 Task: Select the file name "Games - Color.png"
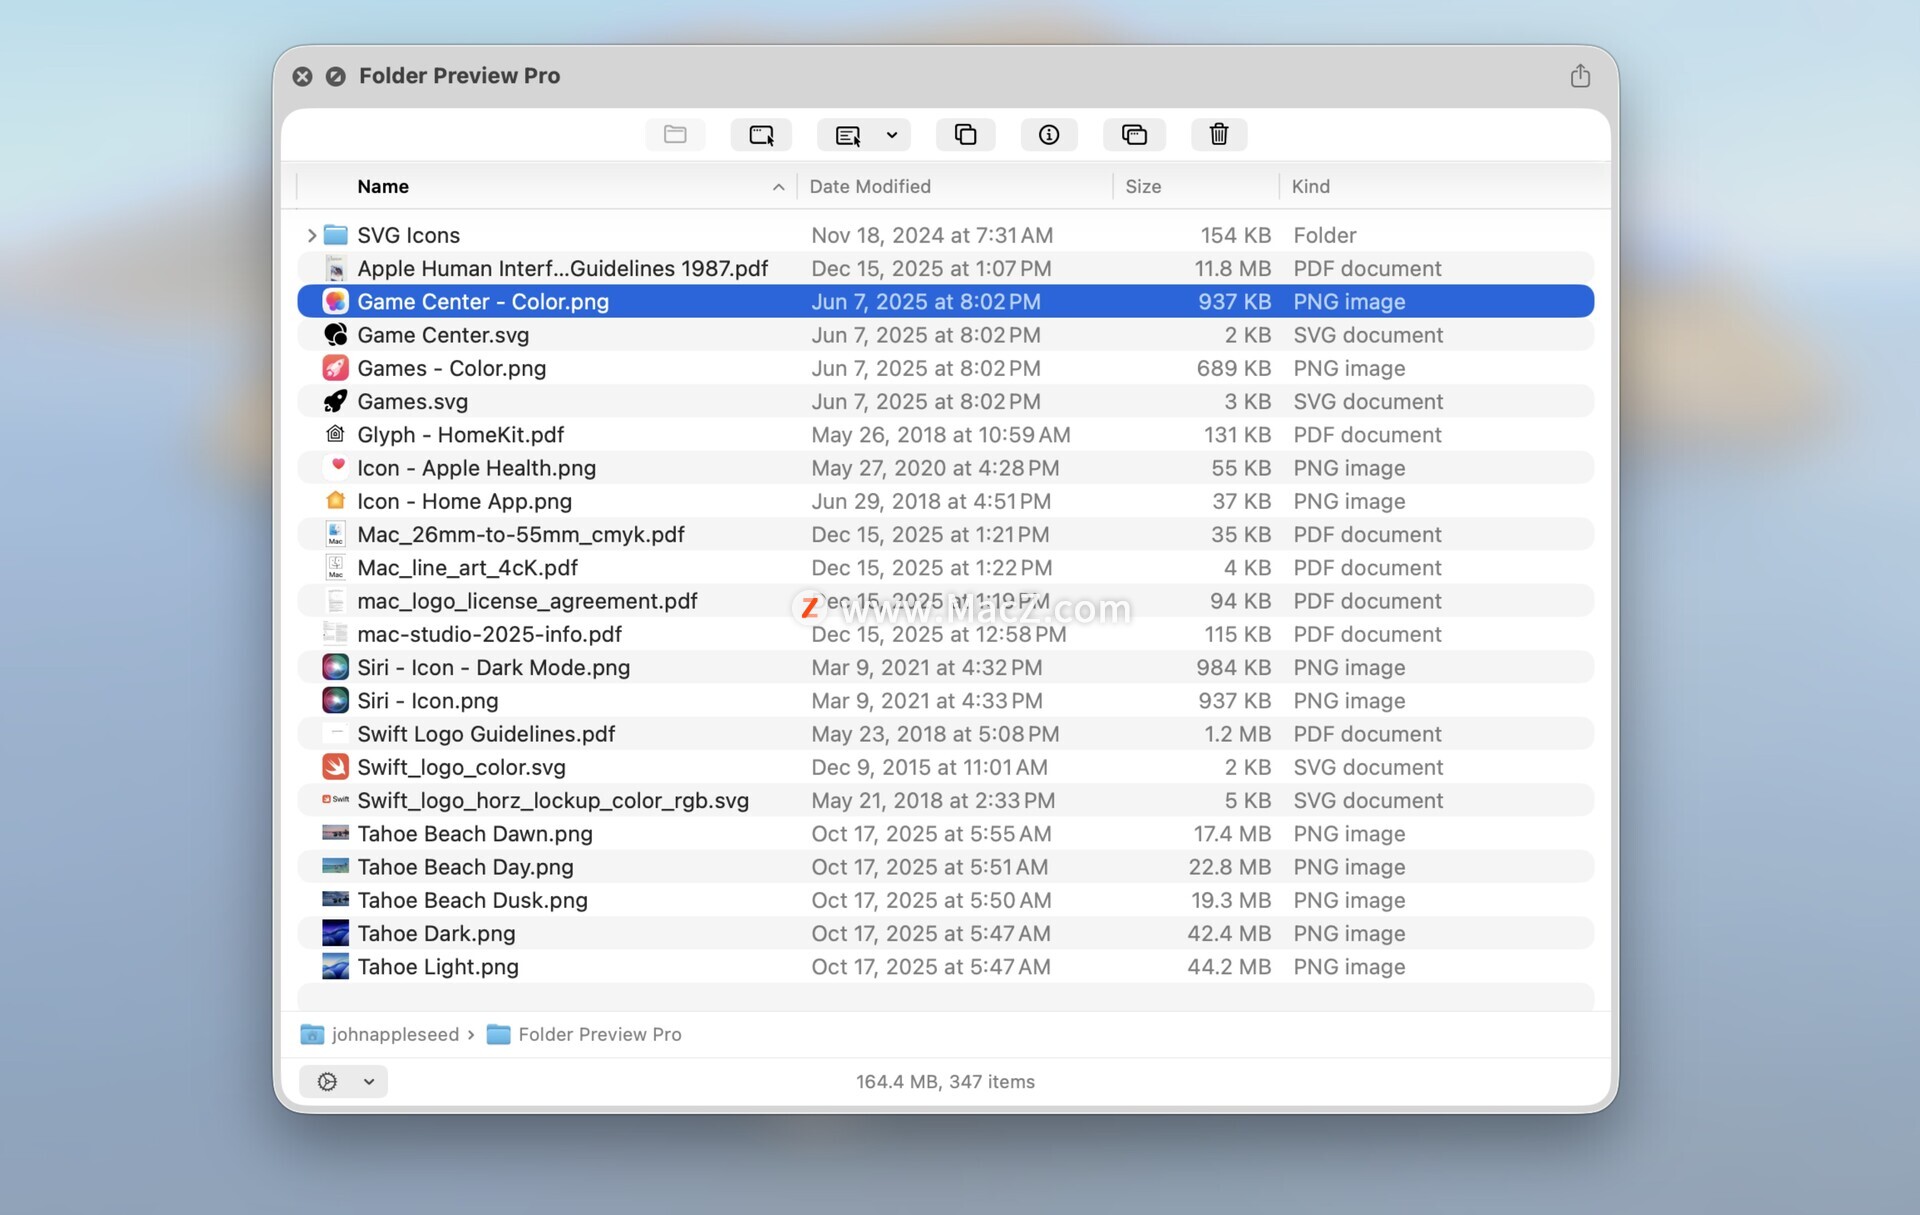coord(452,368)
